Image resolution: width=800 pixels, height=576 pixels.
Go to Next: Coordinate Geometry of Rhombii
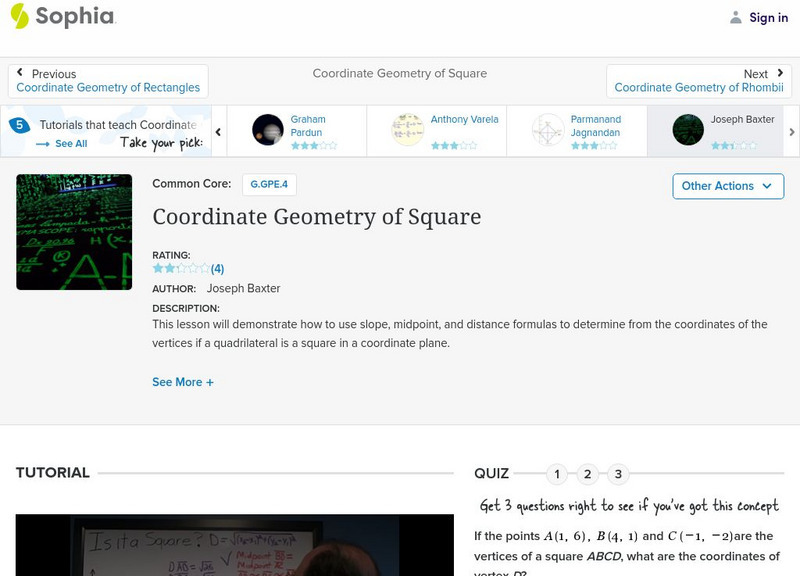click(x=698, y=81)
